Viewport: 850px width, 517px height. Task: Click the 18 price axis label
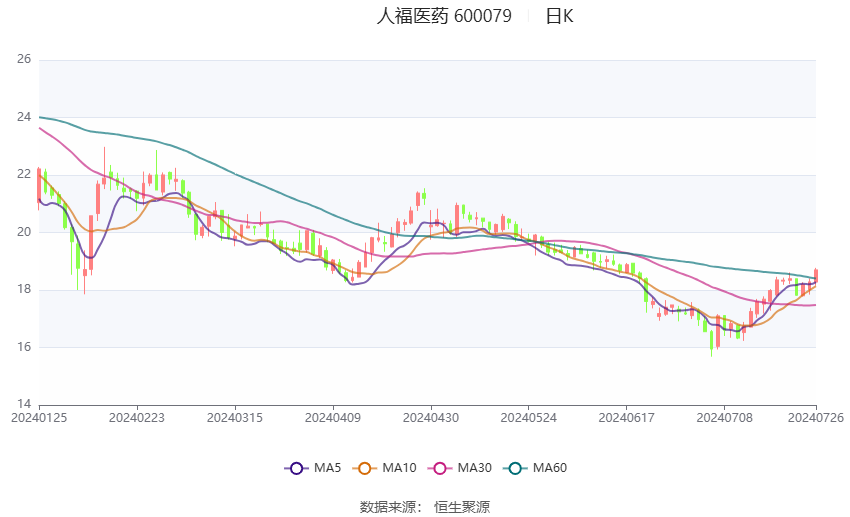coord(24,289)
